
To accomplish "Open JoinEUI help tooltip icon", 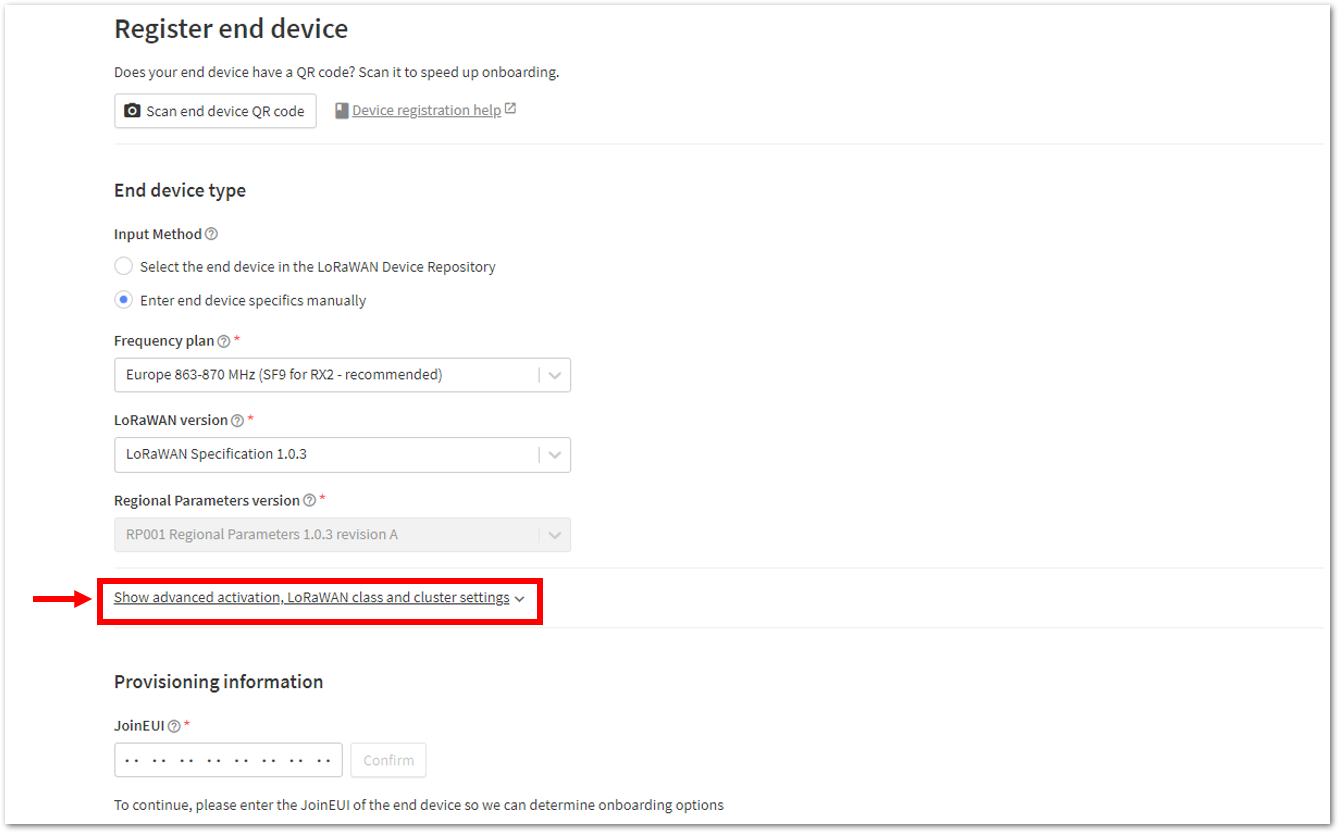I will tap(174, 726).
